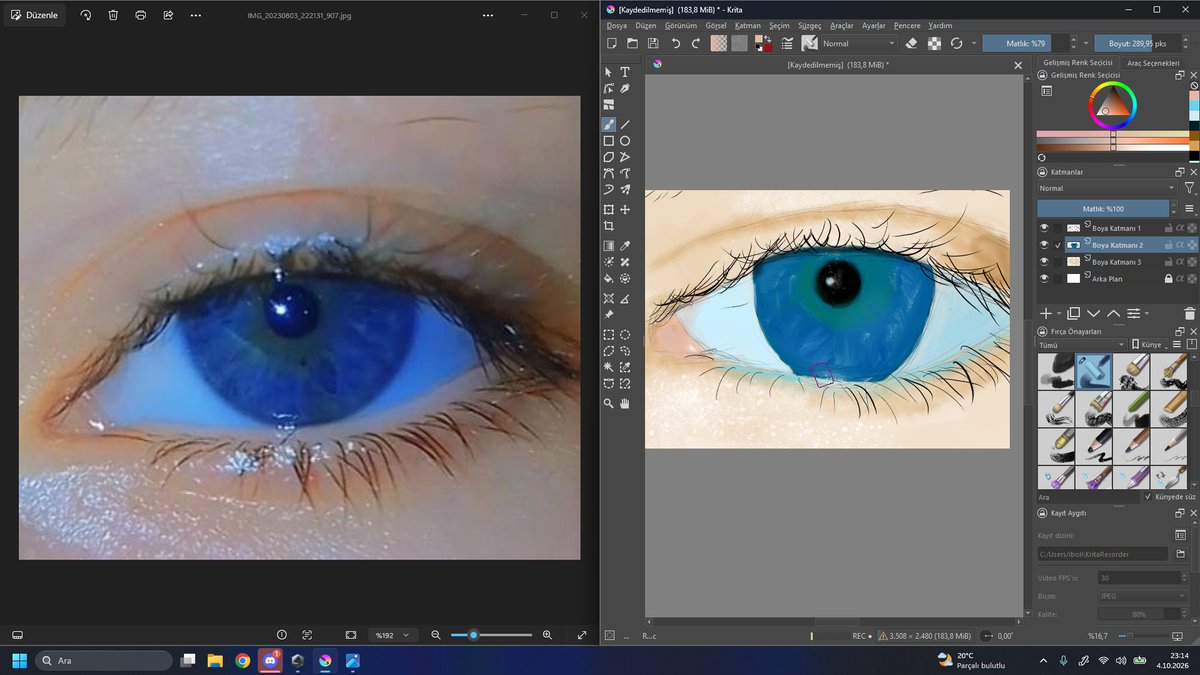
Task: Select the Contiguous Selection magic wand tool
Action: click(x=608, y=367)
